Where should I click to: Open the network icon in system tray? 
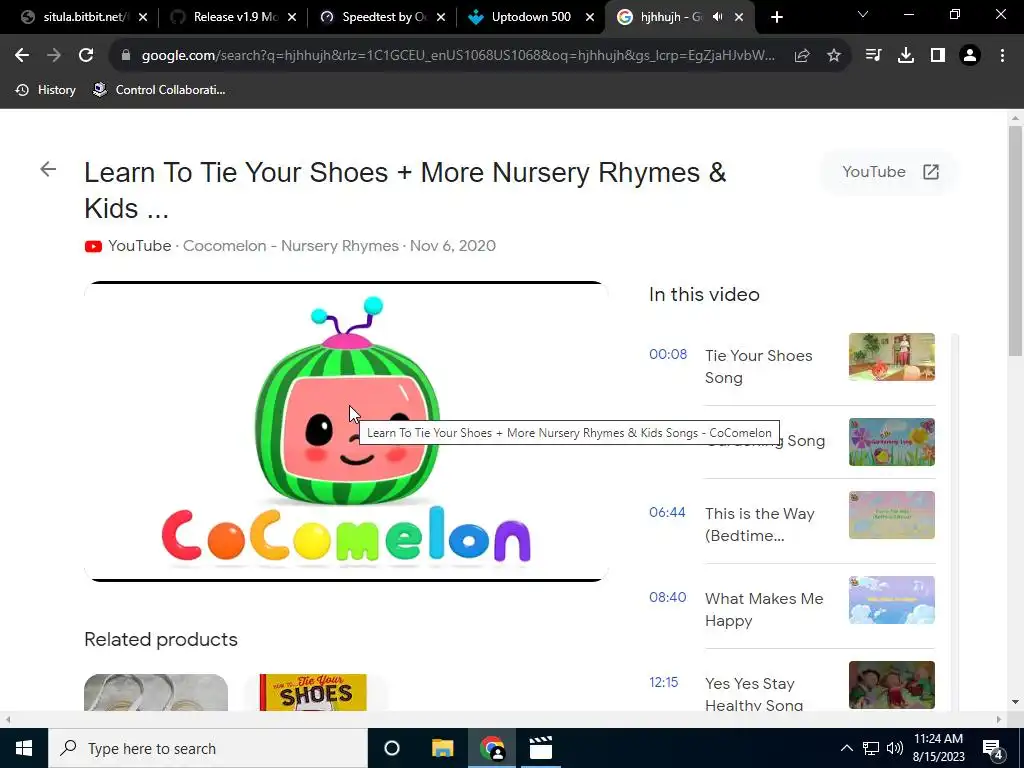[871, 748]
